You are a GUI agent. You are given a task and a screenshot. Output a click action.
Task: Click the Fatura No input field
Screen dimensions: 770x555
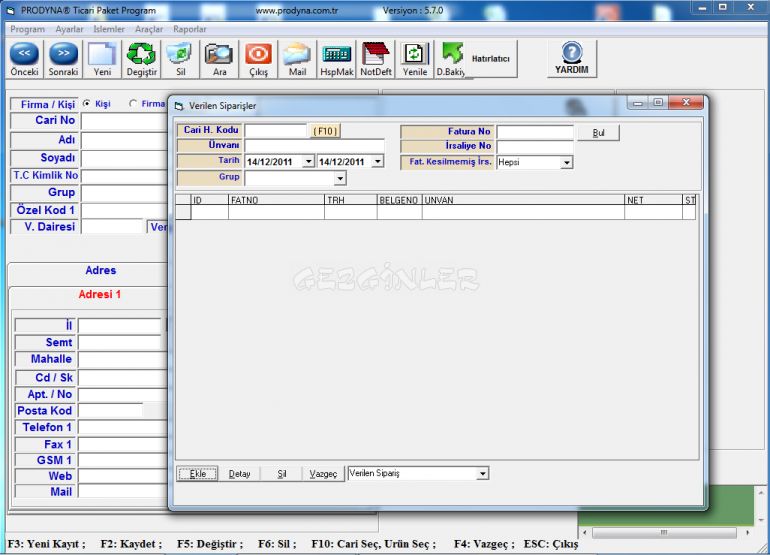[535, 132]
